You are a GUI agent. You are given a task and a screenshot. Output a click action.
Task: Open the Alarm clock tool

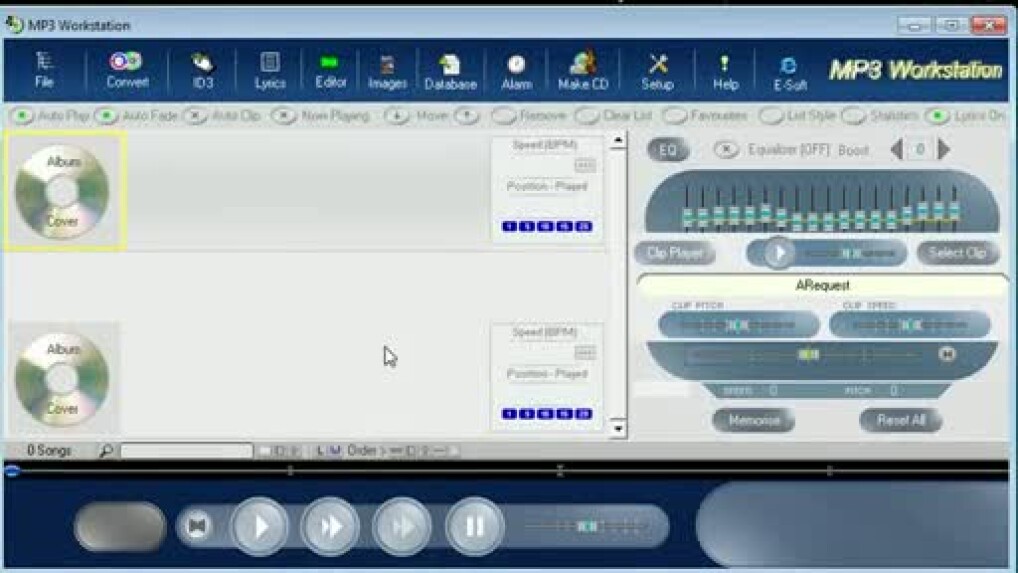(x=516, y=70)
